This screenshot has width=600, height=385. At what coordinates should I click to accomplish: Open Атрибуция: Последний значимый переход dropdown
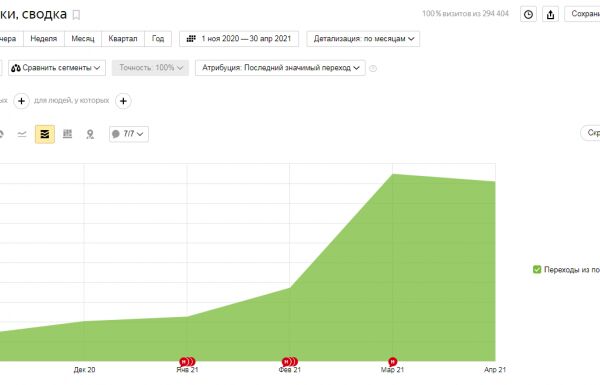[x=280, y=68]
